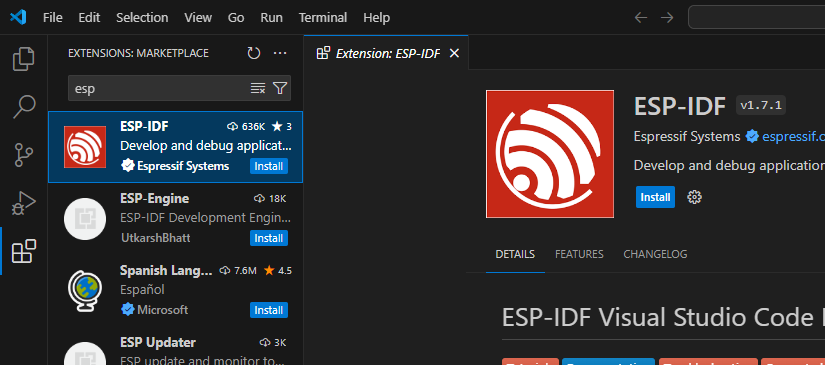Open the File menu
825x365 pixels.
tap(53, 17)
